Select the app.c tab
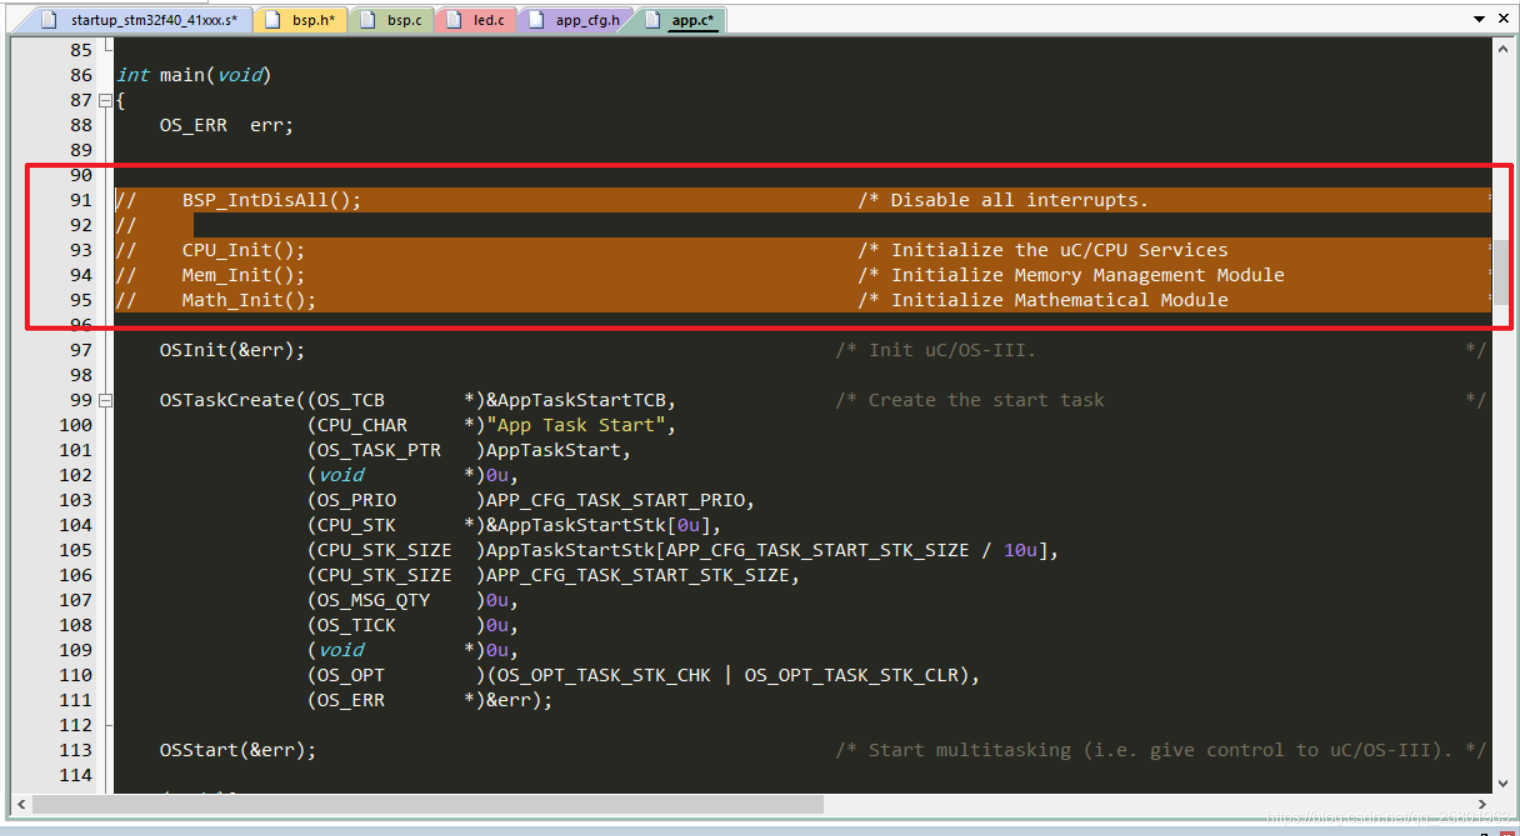The height and width of the screenshot is (836, 1520). pos(692,20)
